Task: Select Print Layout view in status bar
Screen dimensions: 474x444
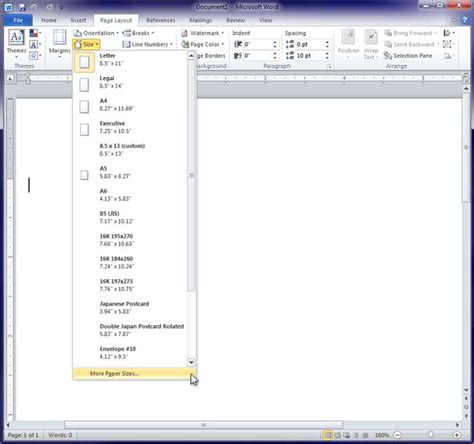Action: coord(327,435)
